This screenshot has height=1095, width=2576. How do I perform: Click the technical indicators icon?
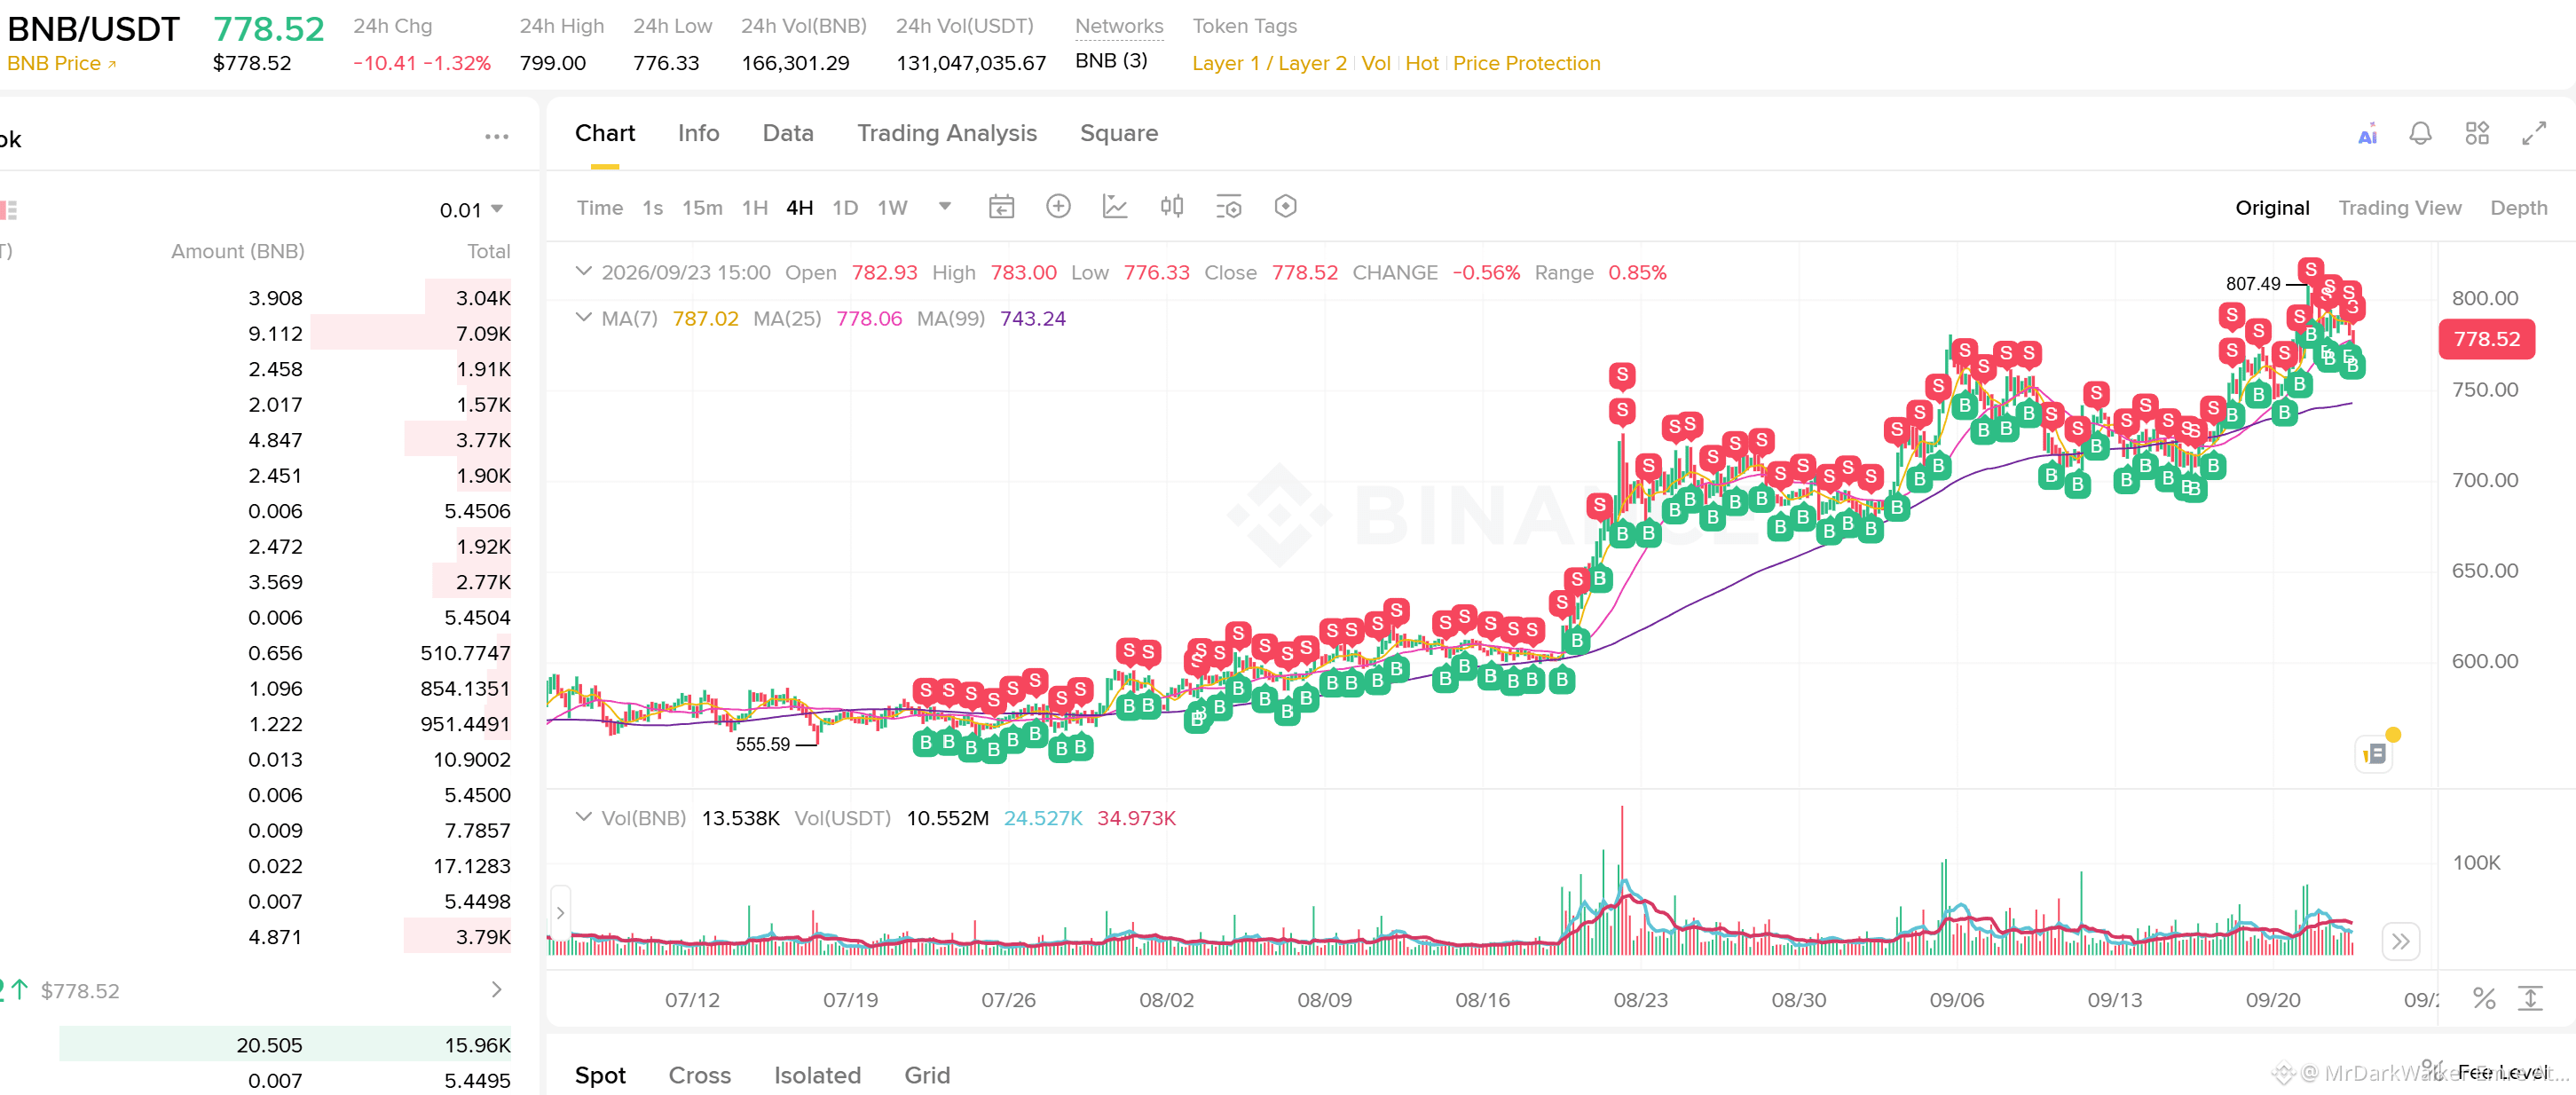click(1115, 207)
